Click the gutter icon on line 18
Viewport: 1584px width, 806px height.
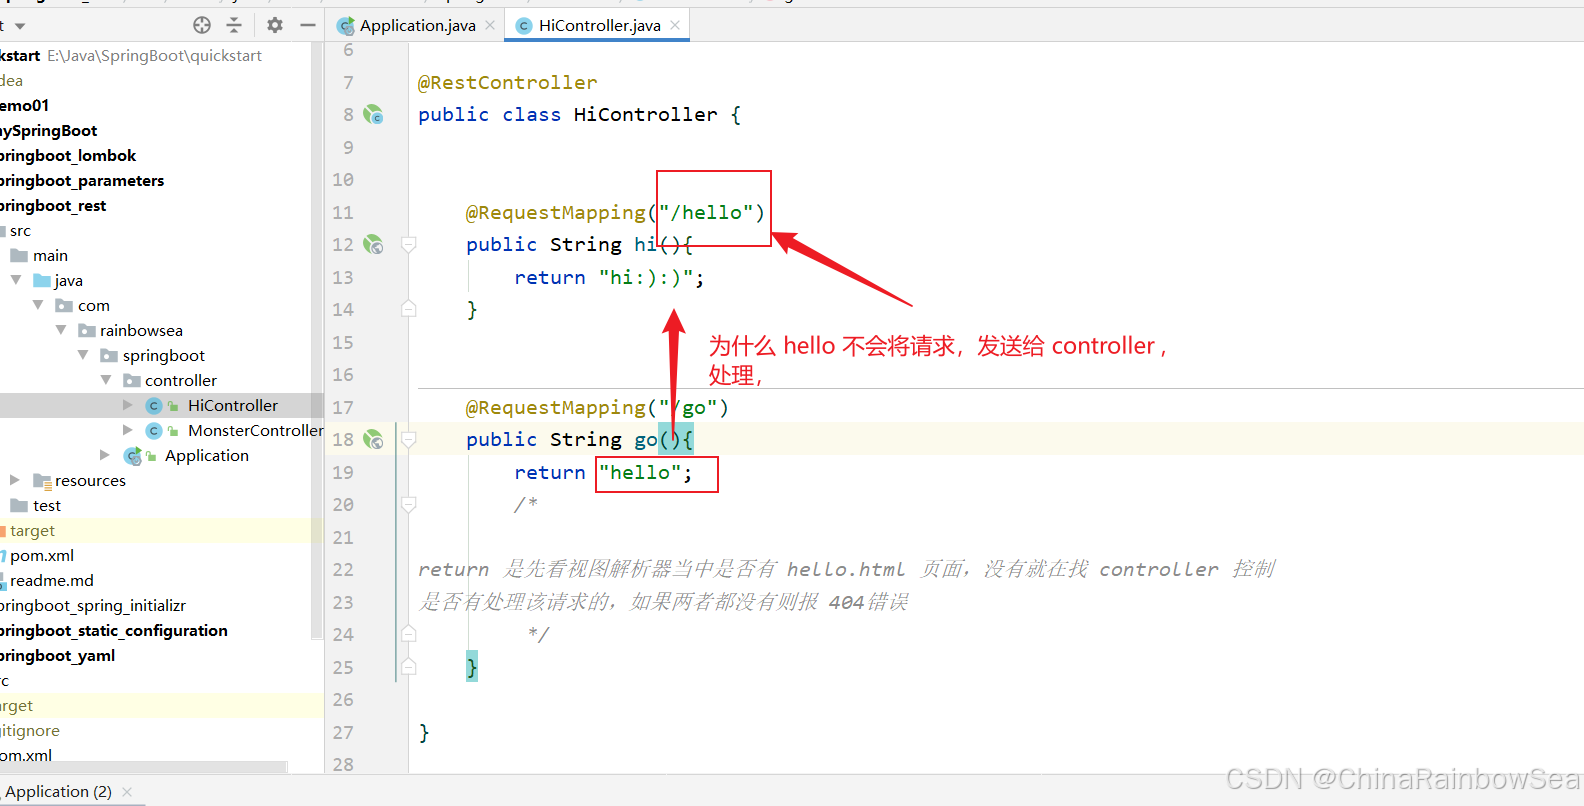click(373, 440)
